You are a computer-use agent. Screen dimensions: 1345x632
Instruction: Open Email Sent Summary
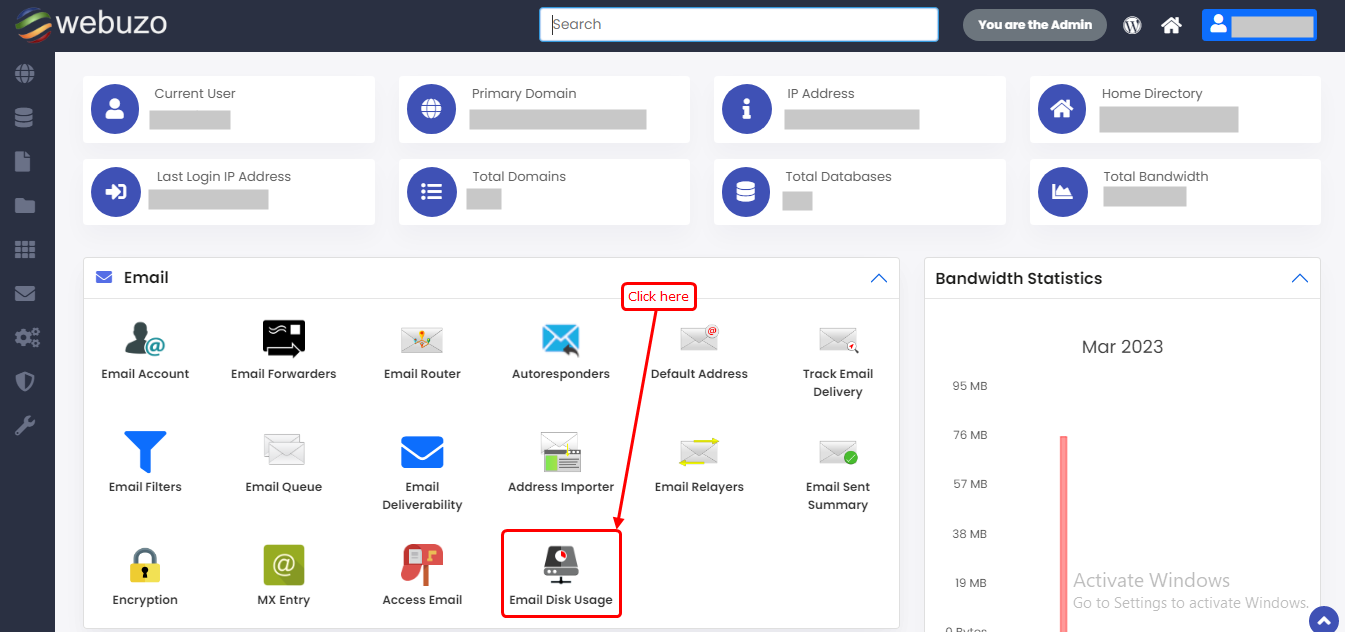pyautogui.click(x=837, y=453)
